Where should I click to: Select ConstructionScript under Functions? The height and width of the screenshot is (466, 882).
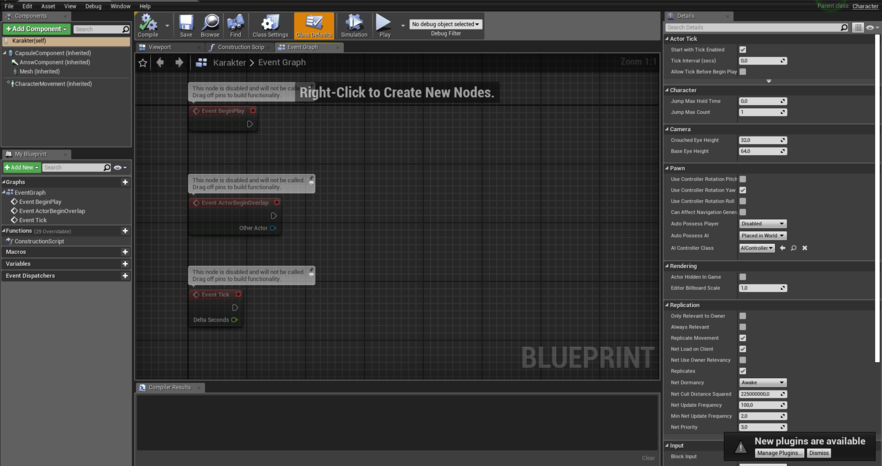39,241
